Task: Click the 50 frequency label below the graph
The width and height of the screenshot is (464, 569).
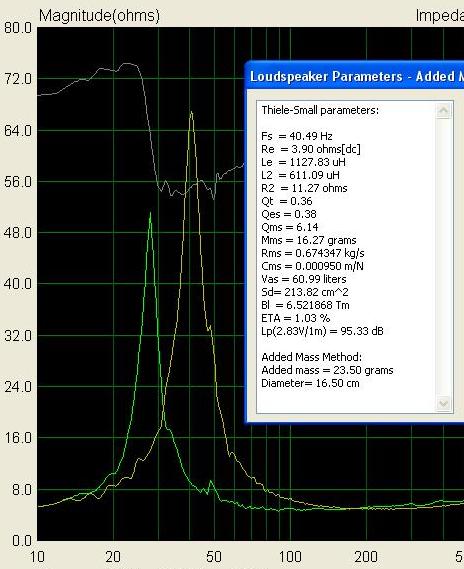Action: 214,557
